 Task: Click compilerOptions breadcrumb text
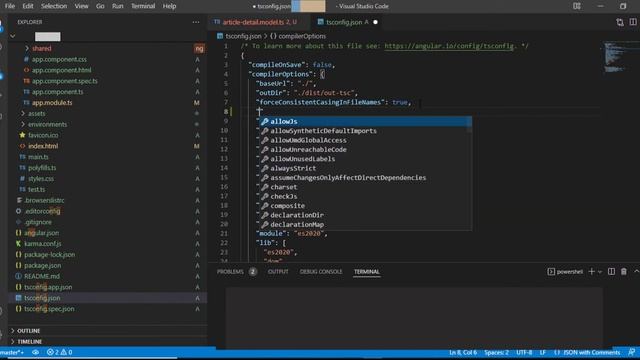click(x=302, y=36)
